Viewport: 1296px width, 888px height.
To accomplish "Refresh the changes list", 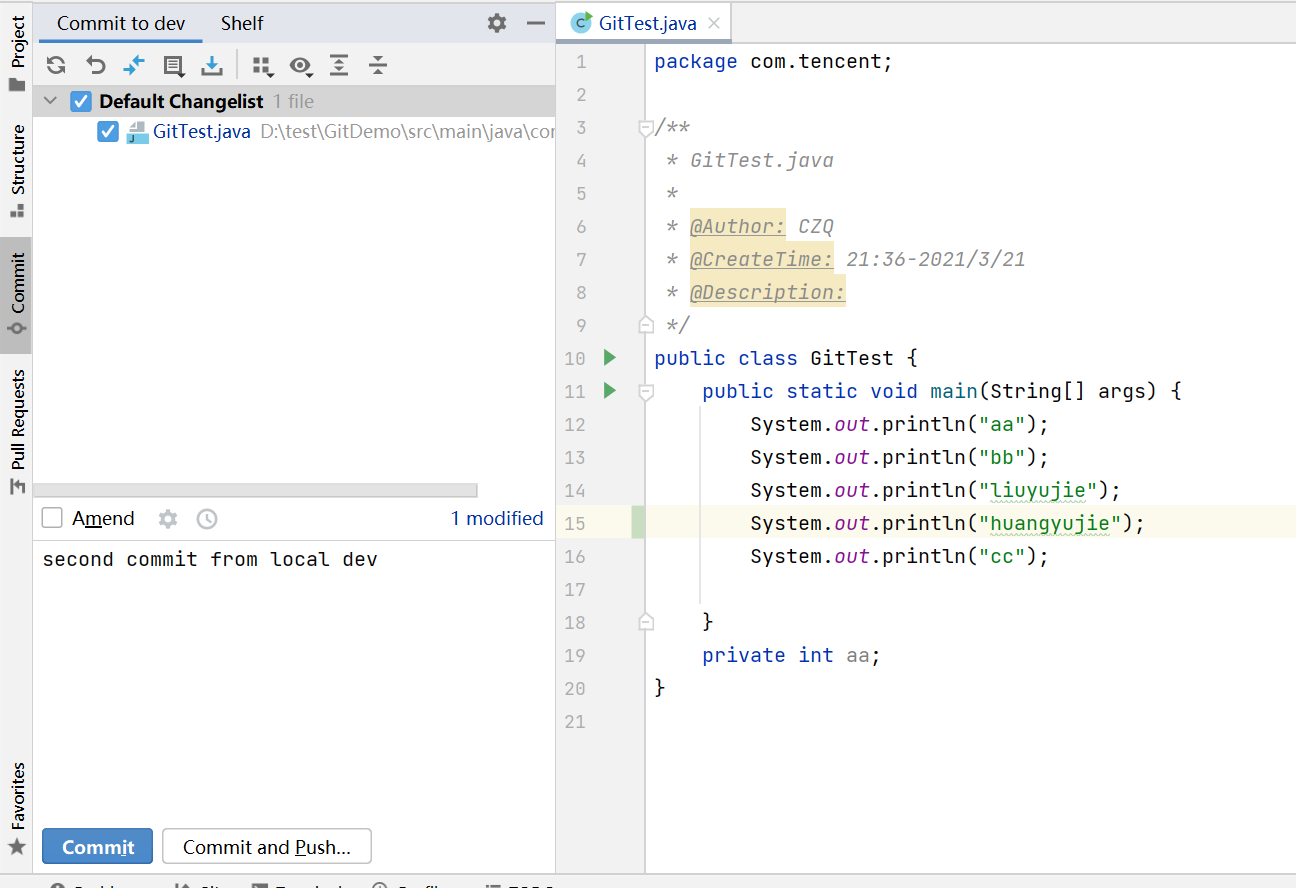I will [56, 66].
